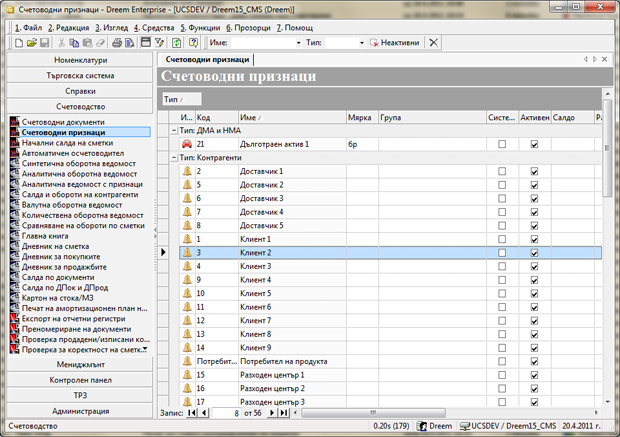The image size is (620, 437).
Task: Select the Клиент 7 name cell
Action: click(293, 321)
